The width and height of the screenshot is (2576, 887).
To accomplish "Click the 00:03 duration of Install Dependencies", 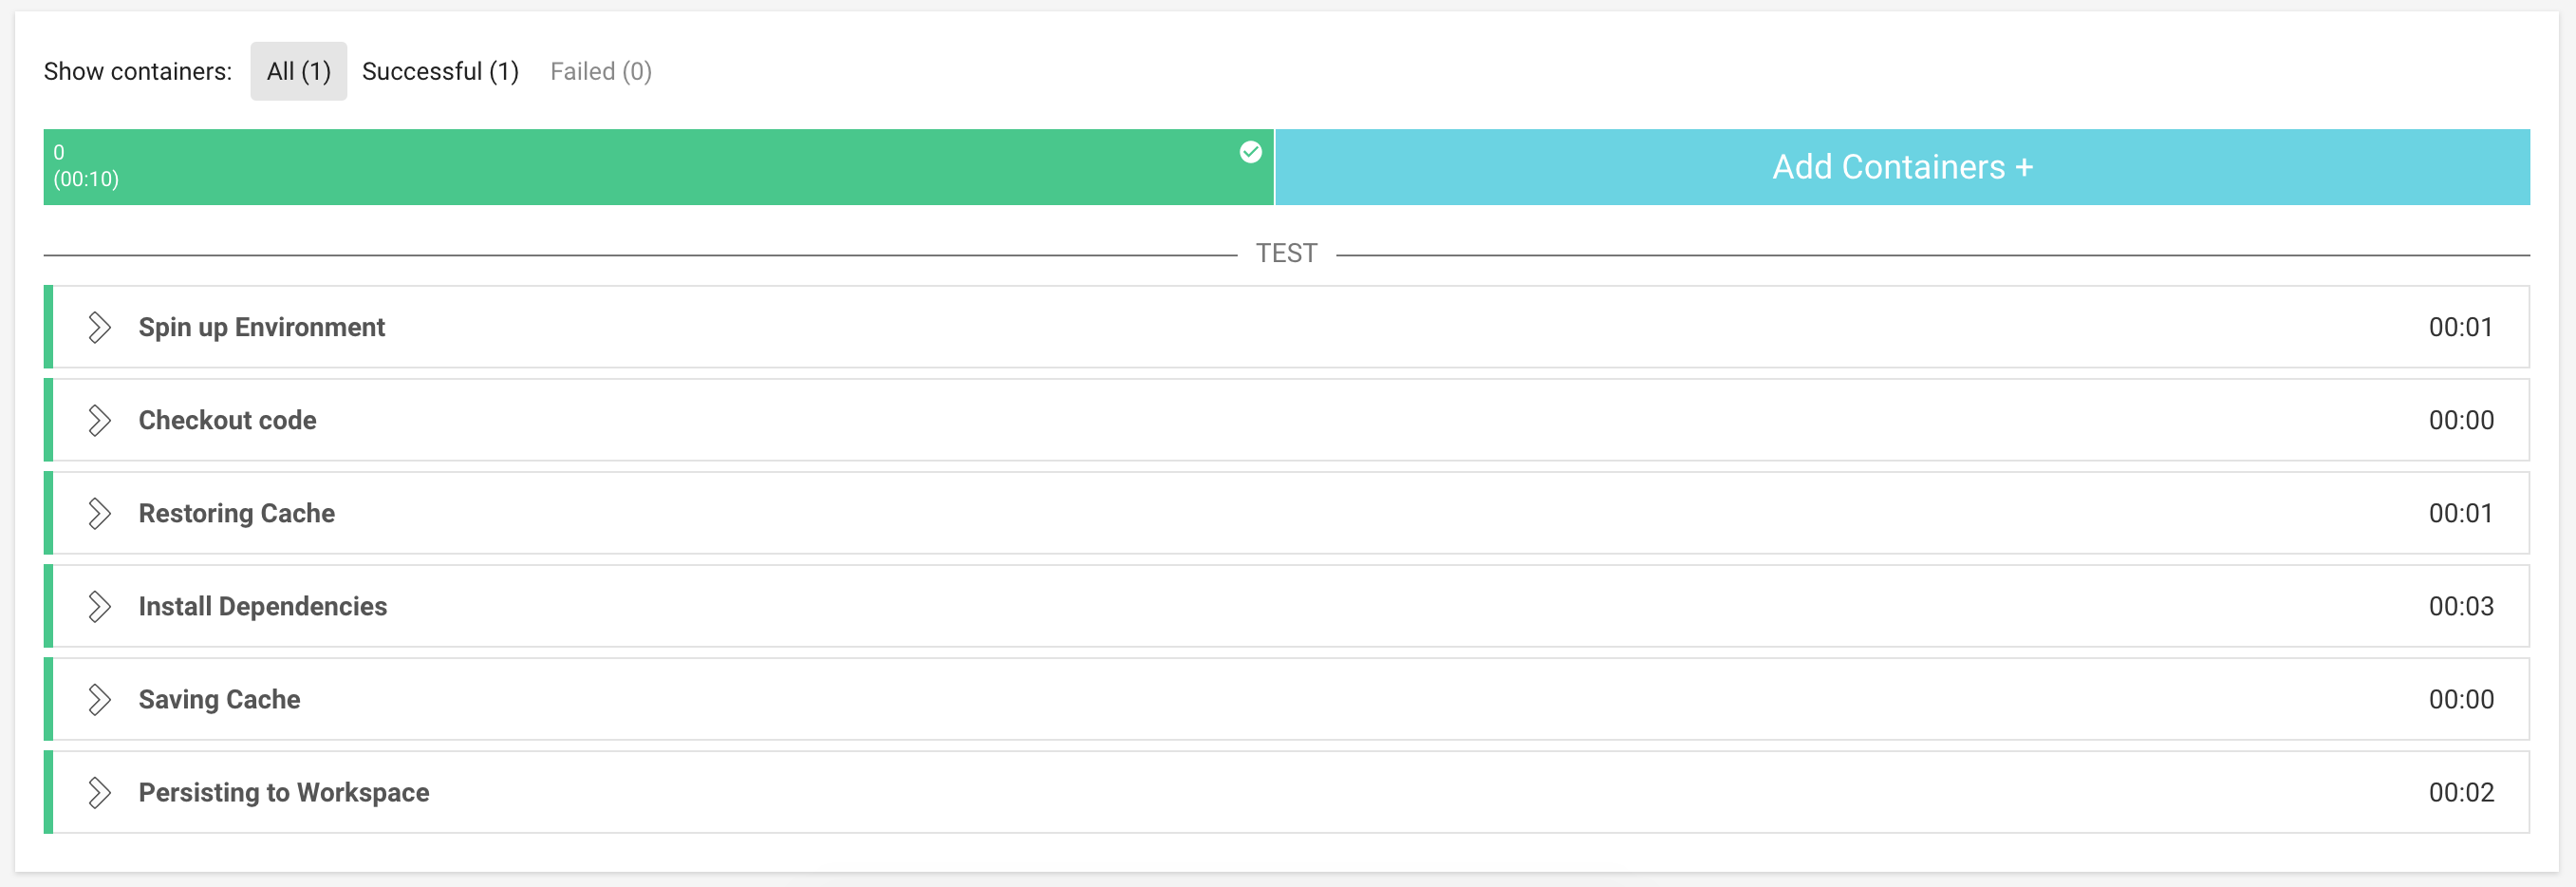I will point(2461,606).
